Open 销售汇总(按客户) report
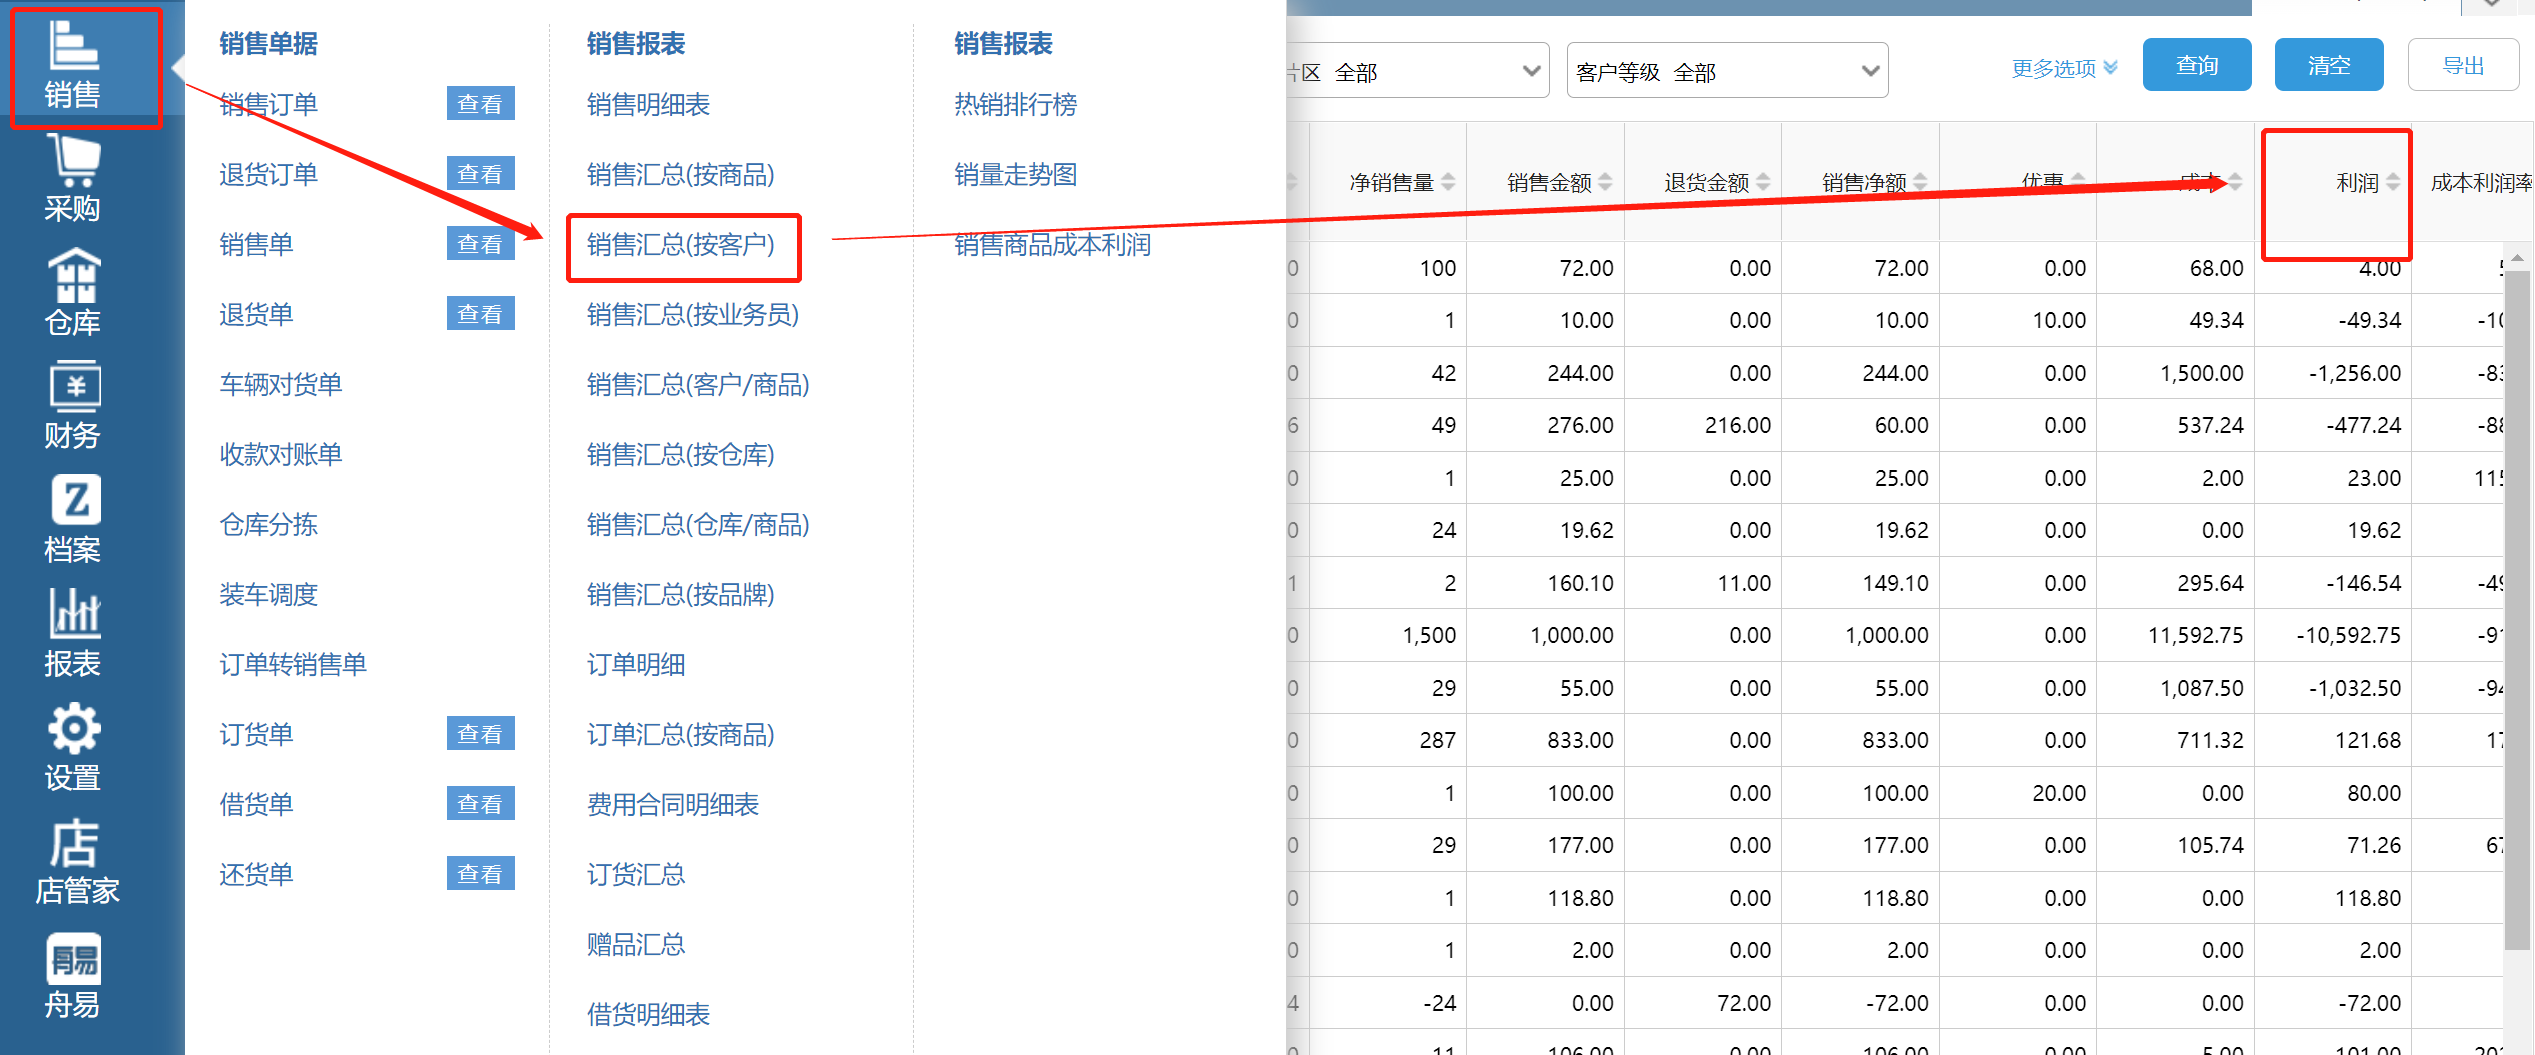The width and height of the screenshot is (2535, 1055). tap(681, 244)
